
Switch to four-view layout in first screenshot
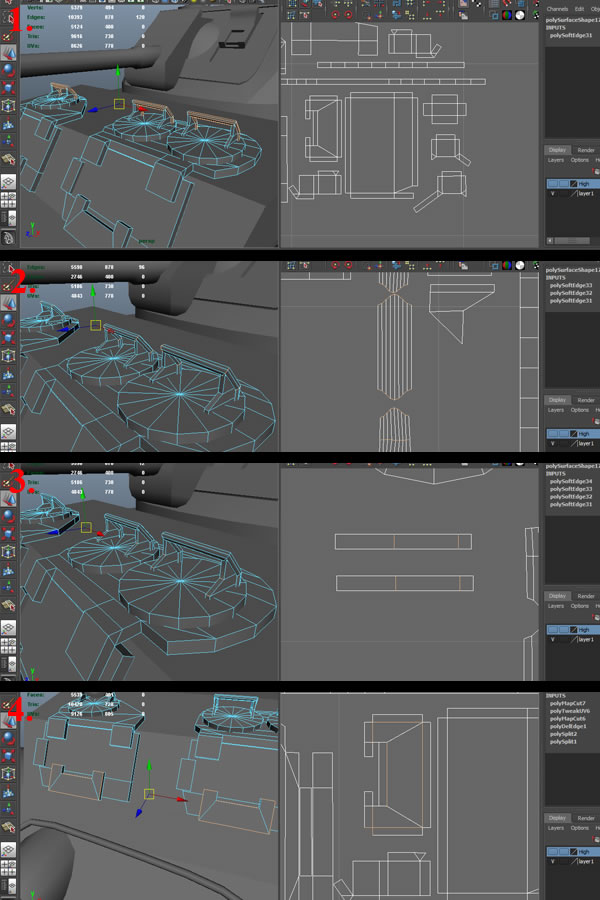(x=8, y=200)
